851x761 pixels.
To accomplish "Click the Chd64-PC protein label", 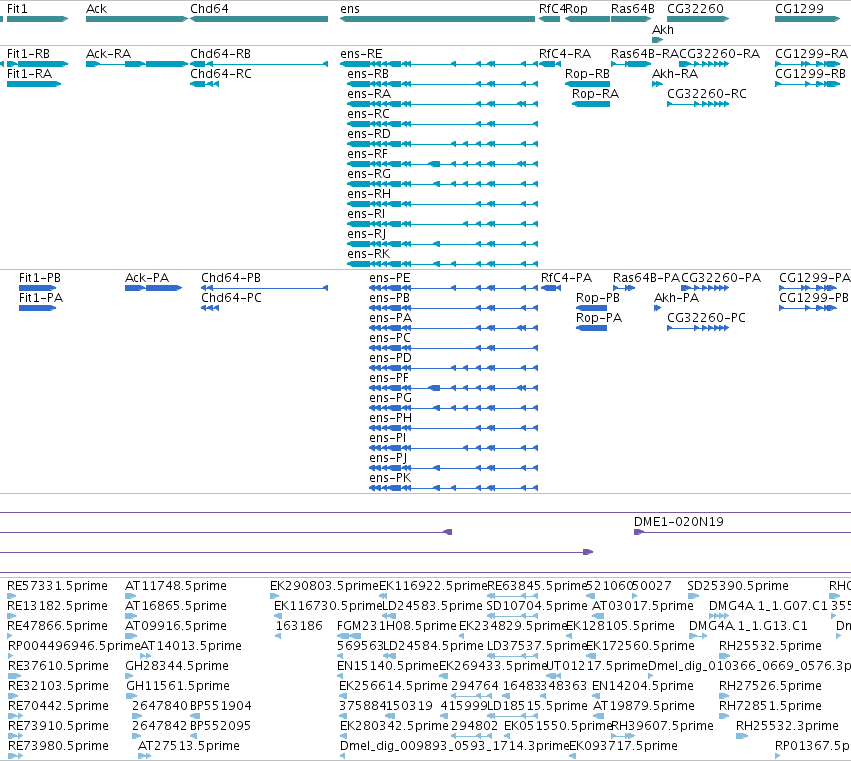I will tap(231, 298).
